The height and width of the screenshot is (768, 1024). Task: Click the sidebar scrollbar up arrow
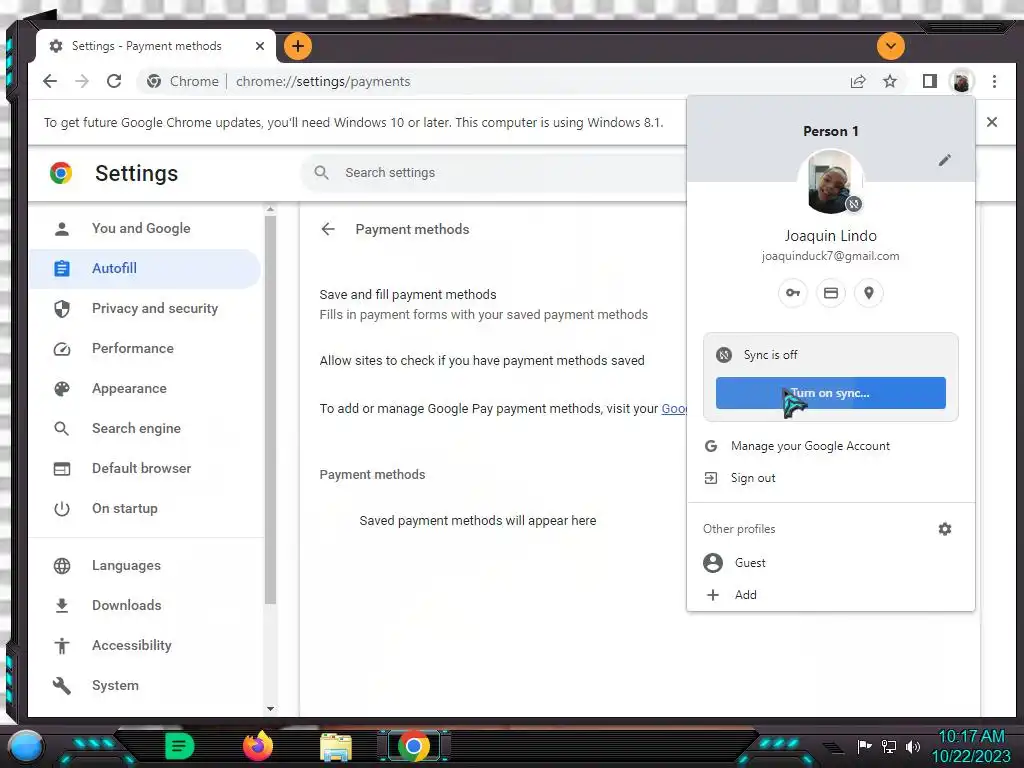(270, 209)
